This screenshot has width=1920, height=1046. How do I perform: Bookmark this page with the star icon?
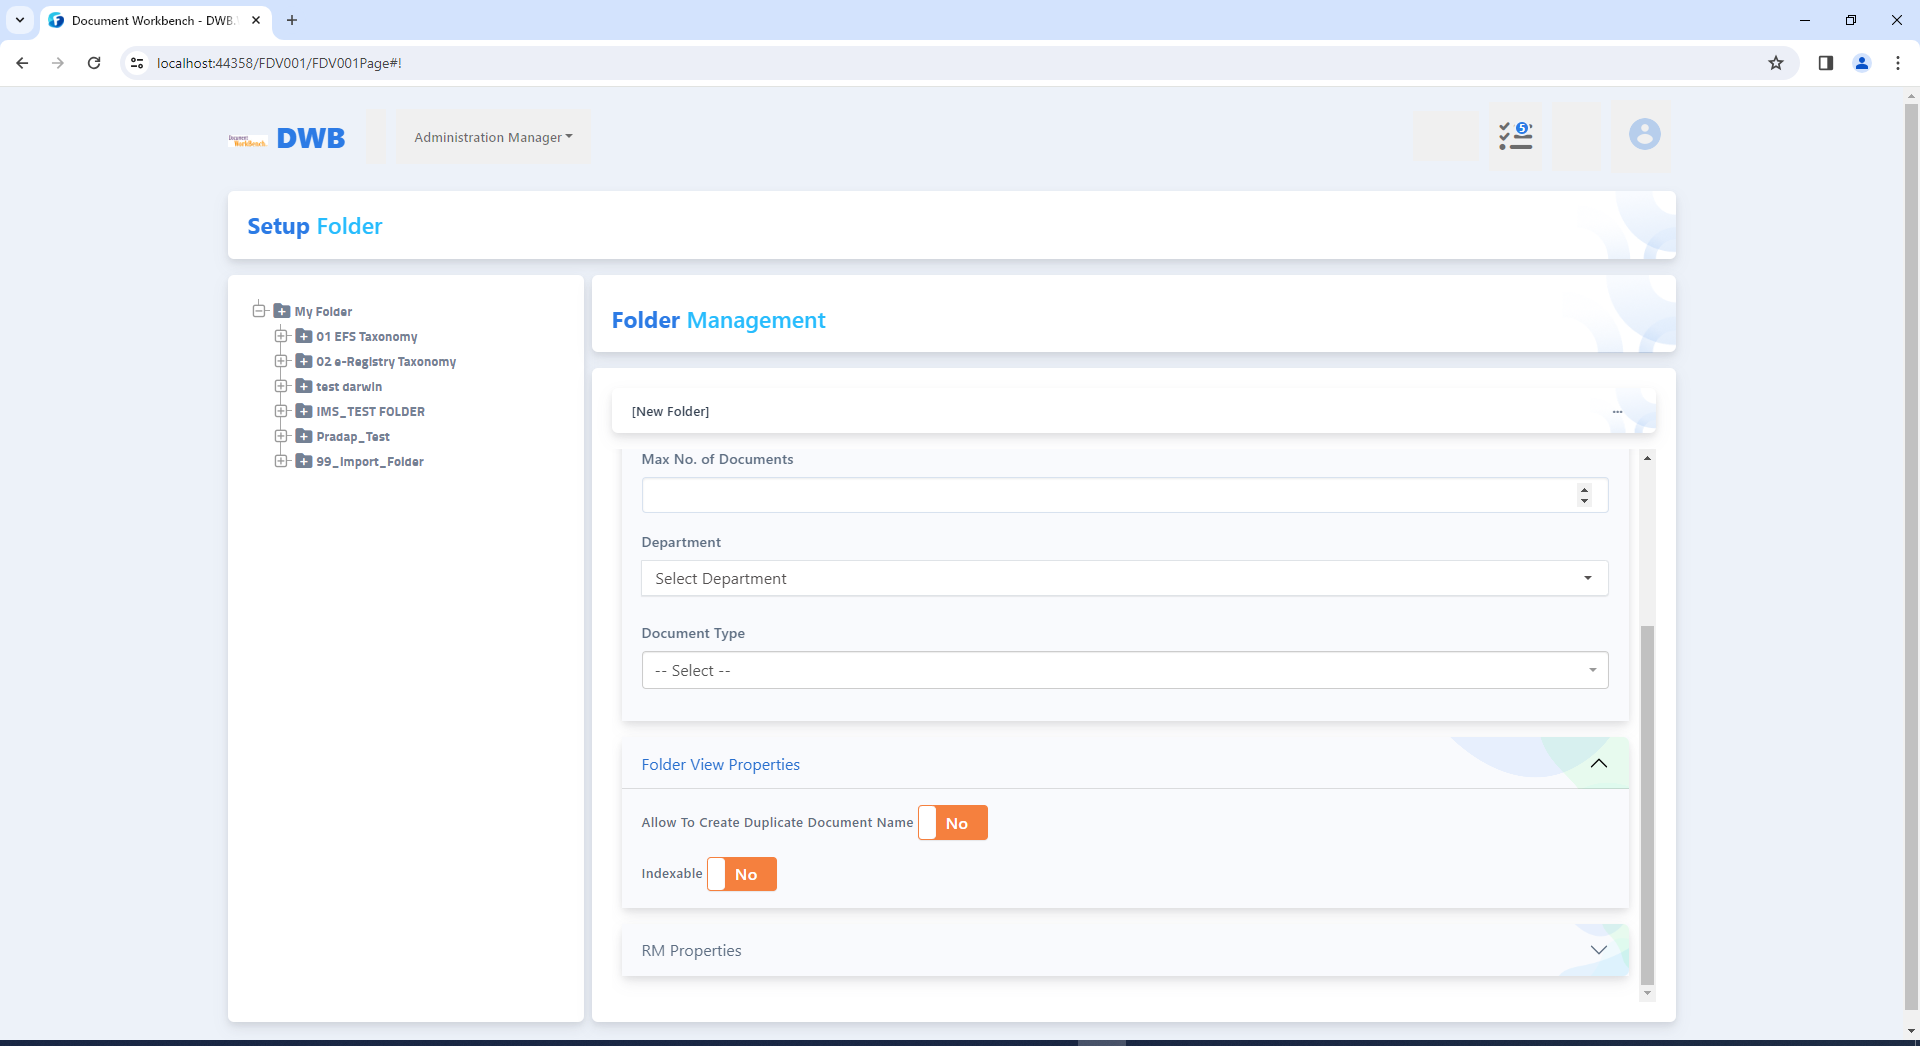coord(1775,63)
